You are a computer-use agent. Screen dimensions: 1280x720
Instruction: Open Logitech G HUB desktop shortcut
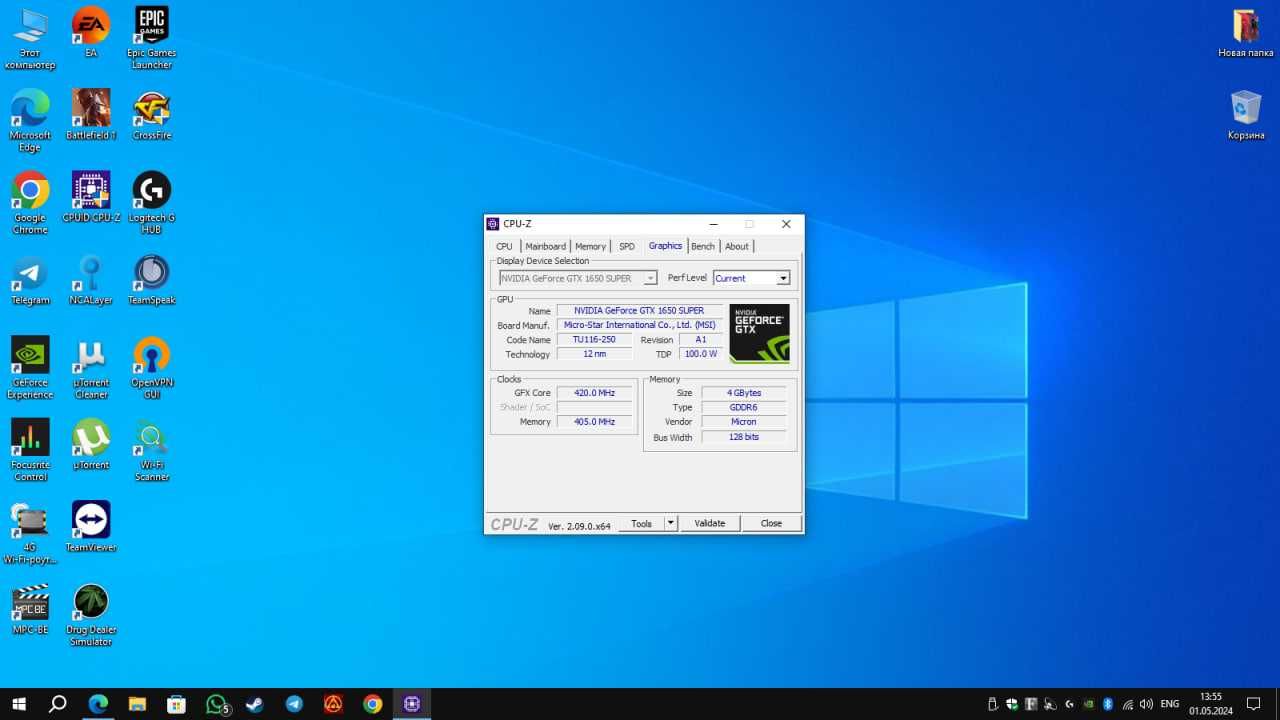coord(151,202)
